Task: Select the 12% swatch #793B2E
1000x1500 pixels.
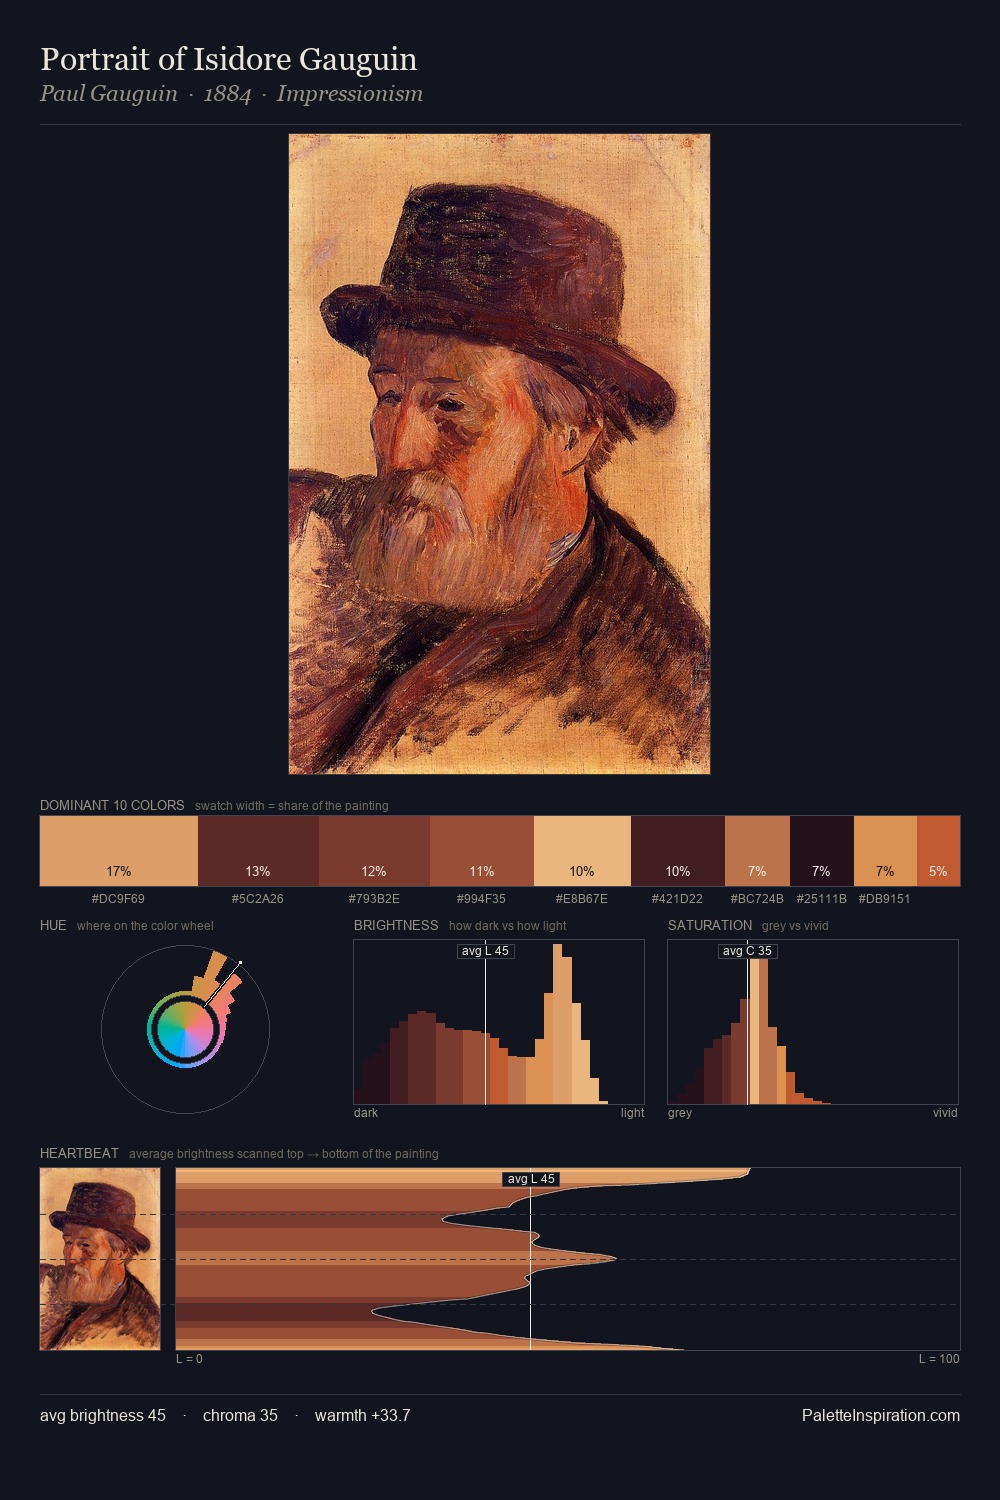Action: (x=374, y=851)
